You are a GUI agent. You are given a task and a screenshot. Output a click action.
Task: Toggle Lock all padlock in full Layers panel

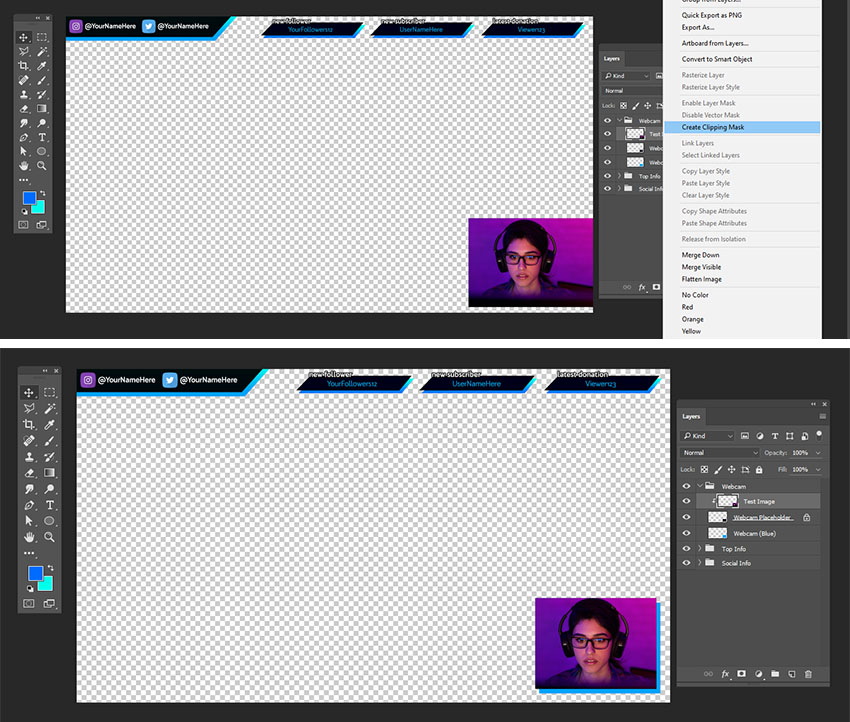[x=759, y=469]
